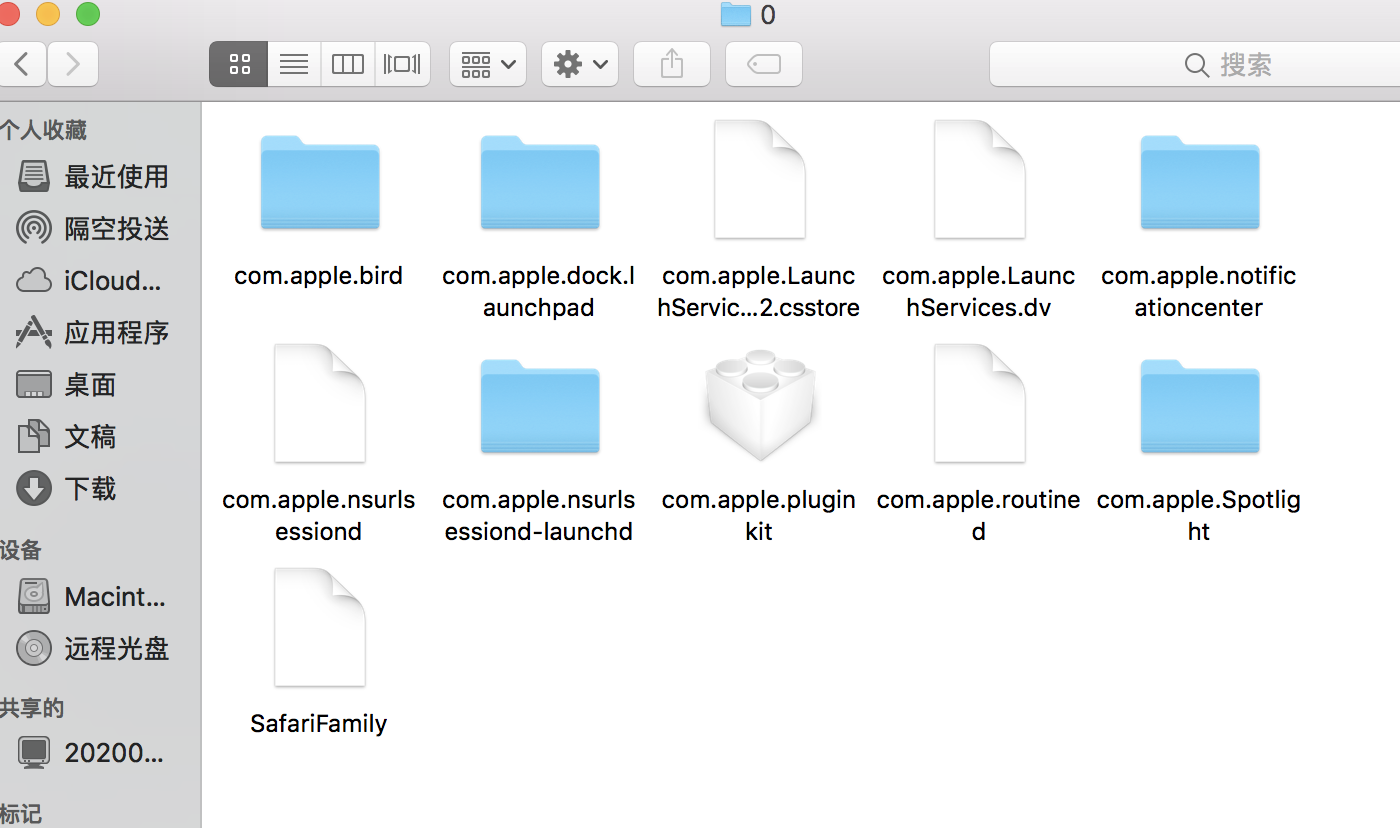This screenshot has height=828, width=1400.
Task: Click the com.apple.routined name label
Action: coord(979,515)
